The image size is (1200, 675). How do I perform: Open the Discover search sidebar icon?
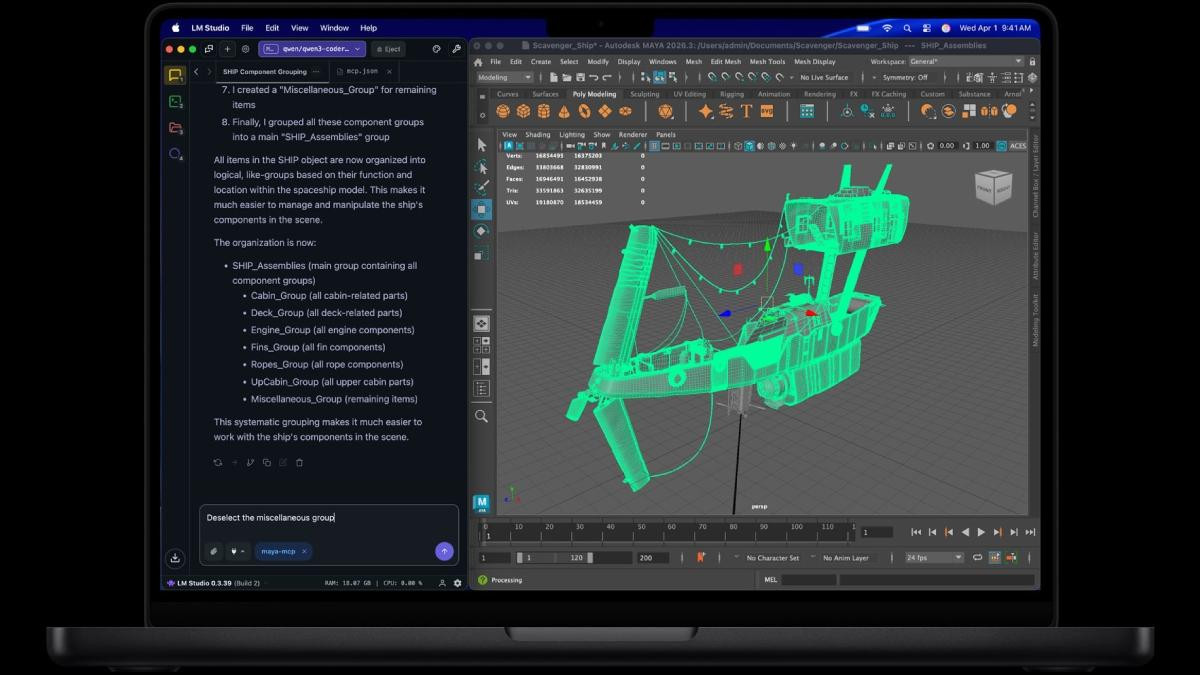pos(175,154)
